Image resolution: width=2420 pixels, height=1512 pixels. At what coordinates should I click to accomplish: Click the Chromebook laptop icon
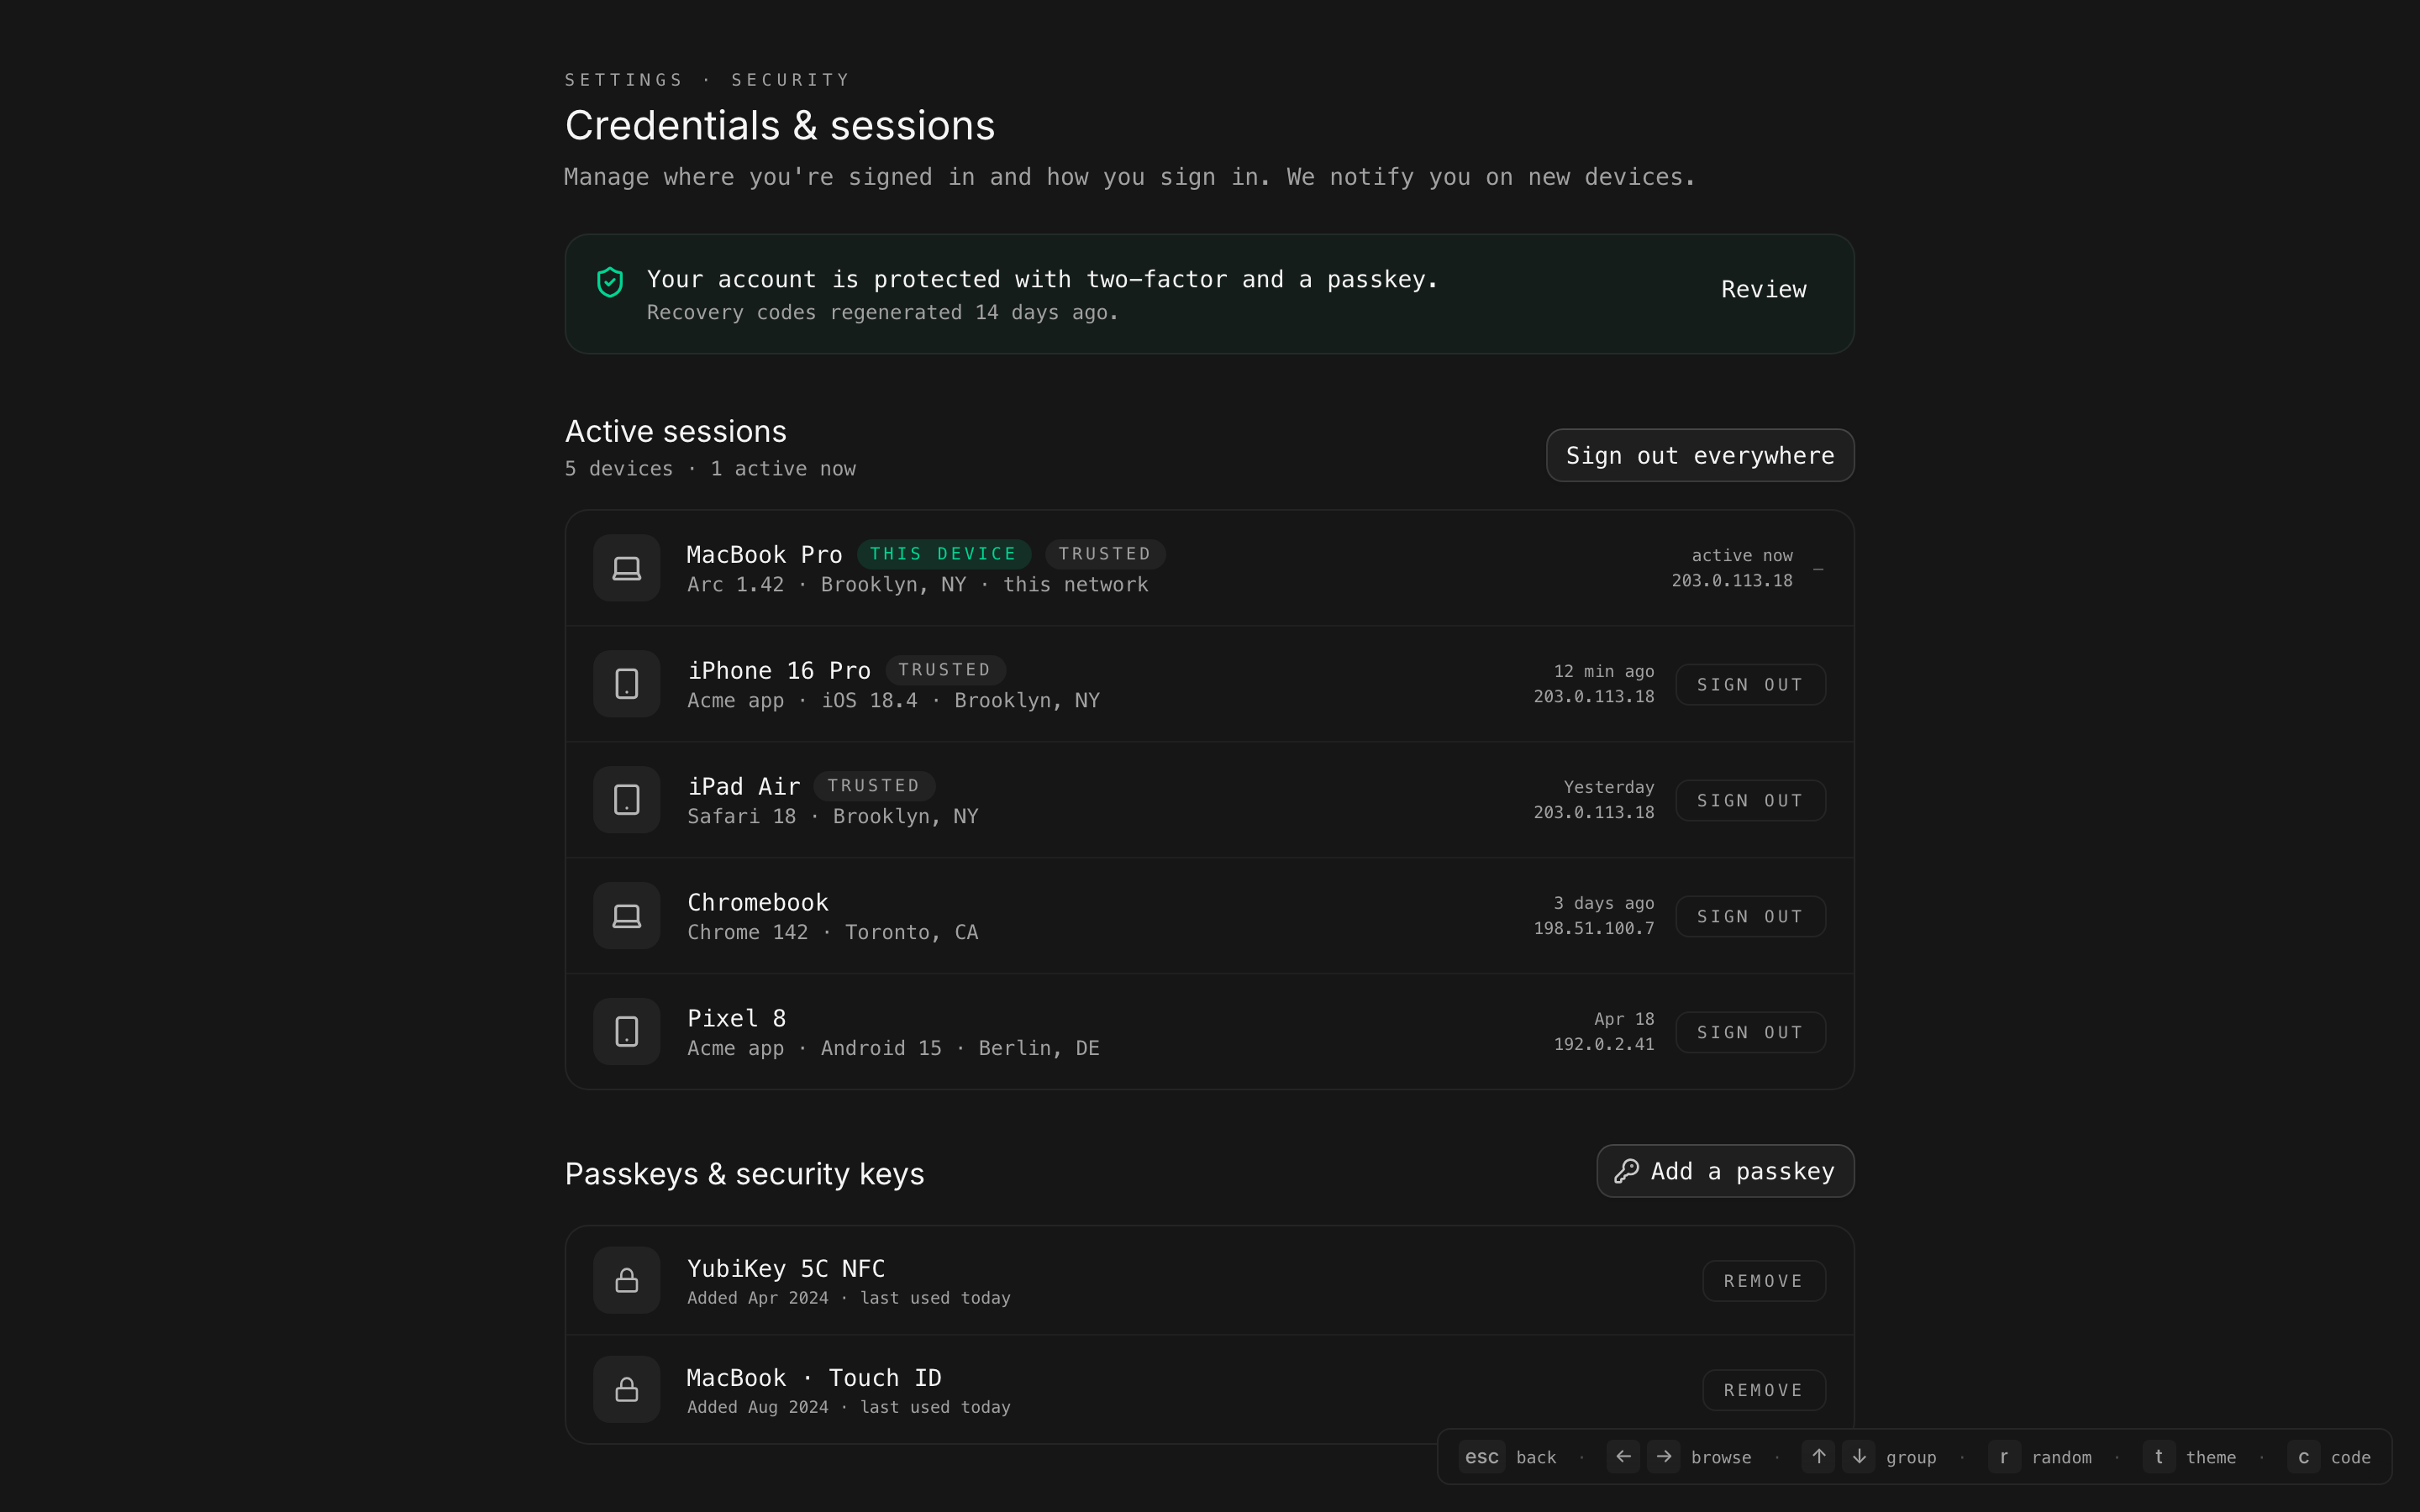tap(626, 916)
